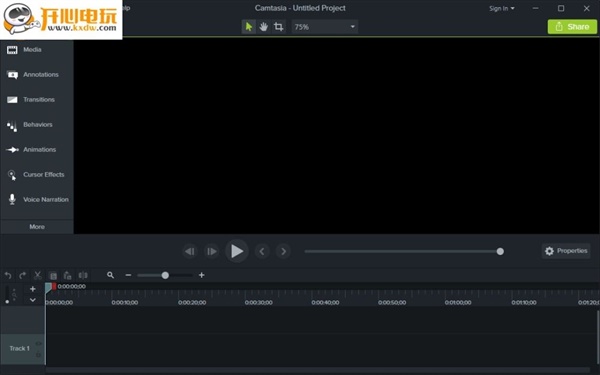Viewport: 600px width, 375px height.
Task: Toggle Track 1 visibility eye icon
Action: 39,344
